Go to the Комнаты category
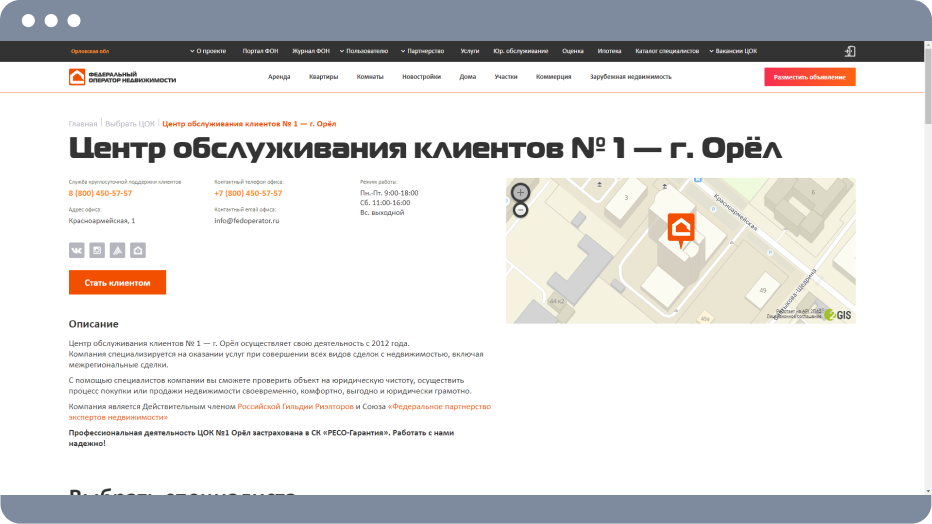The image size is (932, 524). point(370,77)
